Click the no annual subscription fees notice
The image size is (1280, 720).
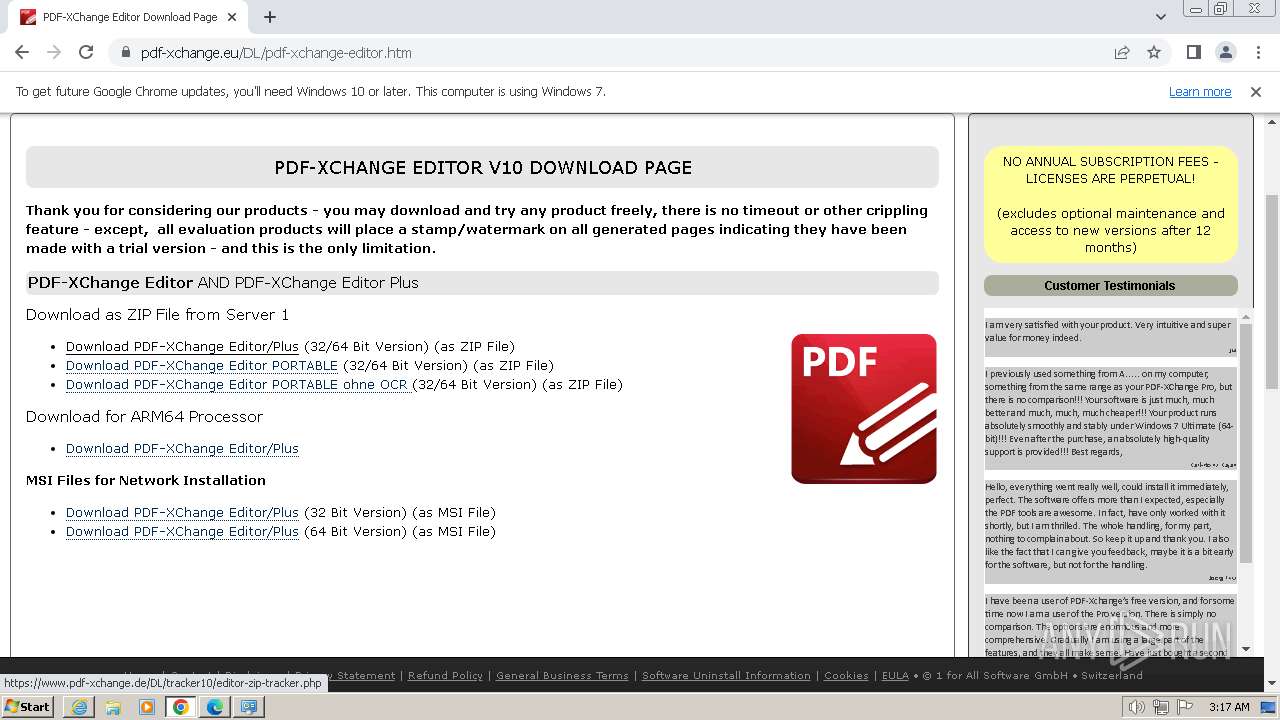click(1110, 204)
